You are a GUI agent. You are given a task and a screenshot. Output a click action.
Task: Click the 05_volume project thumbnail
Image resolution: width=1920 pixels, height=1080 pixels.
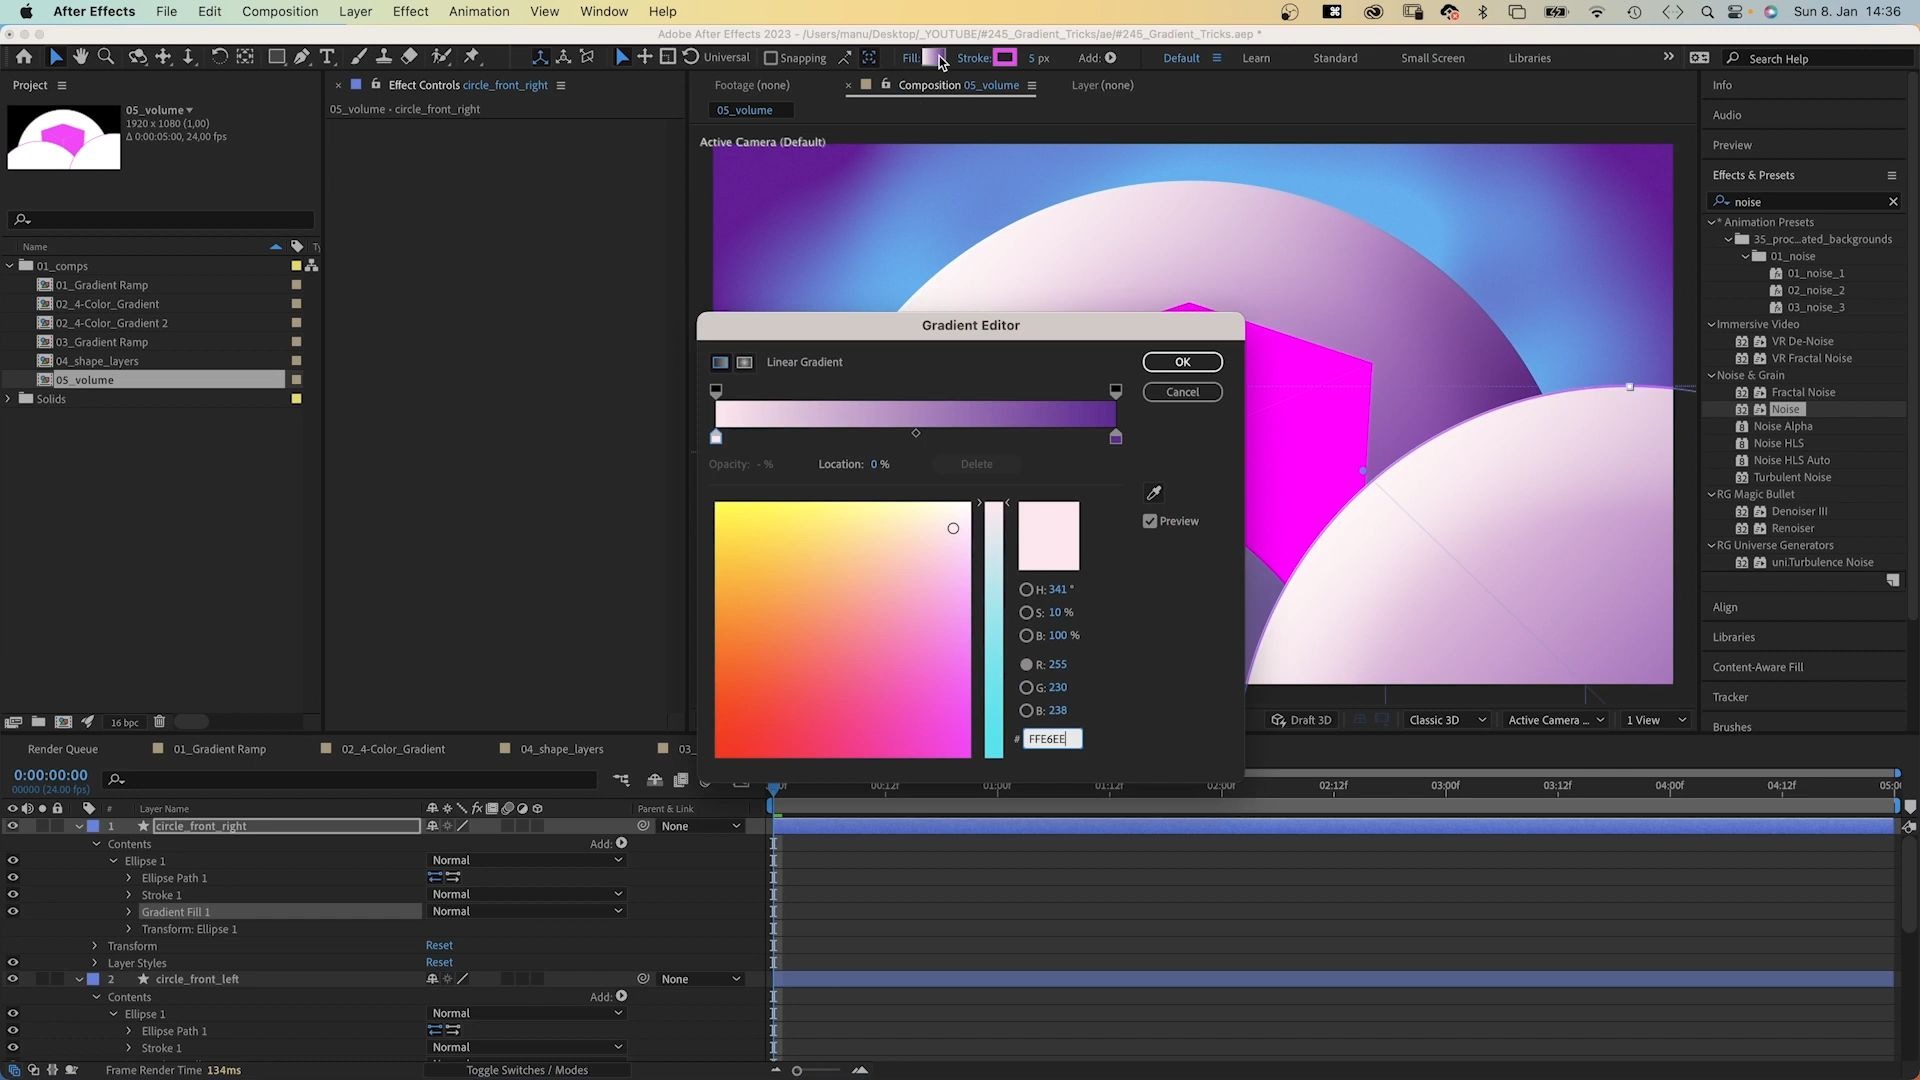[x=64, y=137]
